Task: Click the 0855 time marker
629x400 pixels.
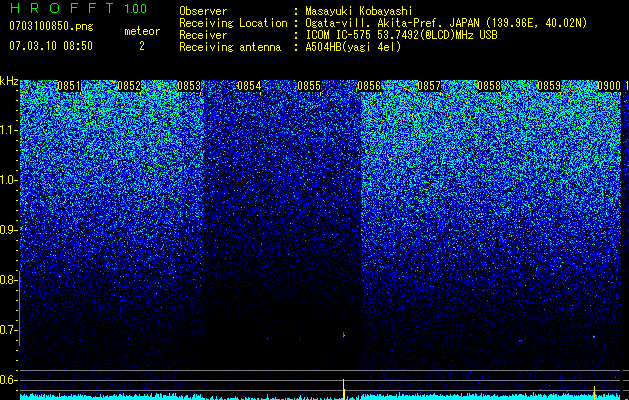Action: click(309, 86)
